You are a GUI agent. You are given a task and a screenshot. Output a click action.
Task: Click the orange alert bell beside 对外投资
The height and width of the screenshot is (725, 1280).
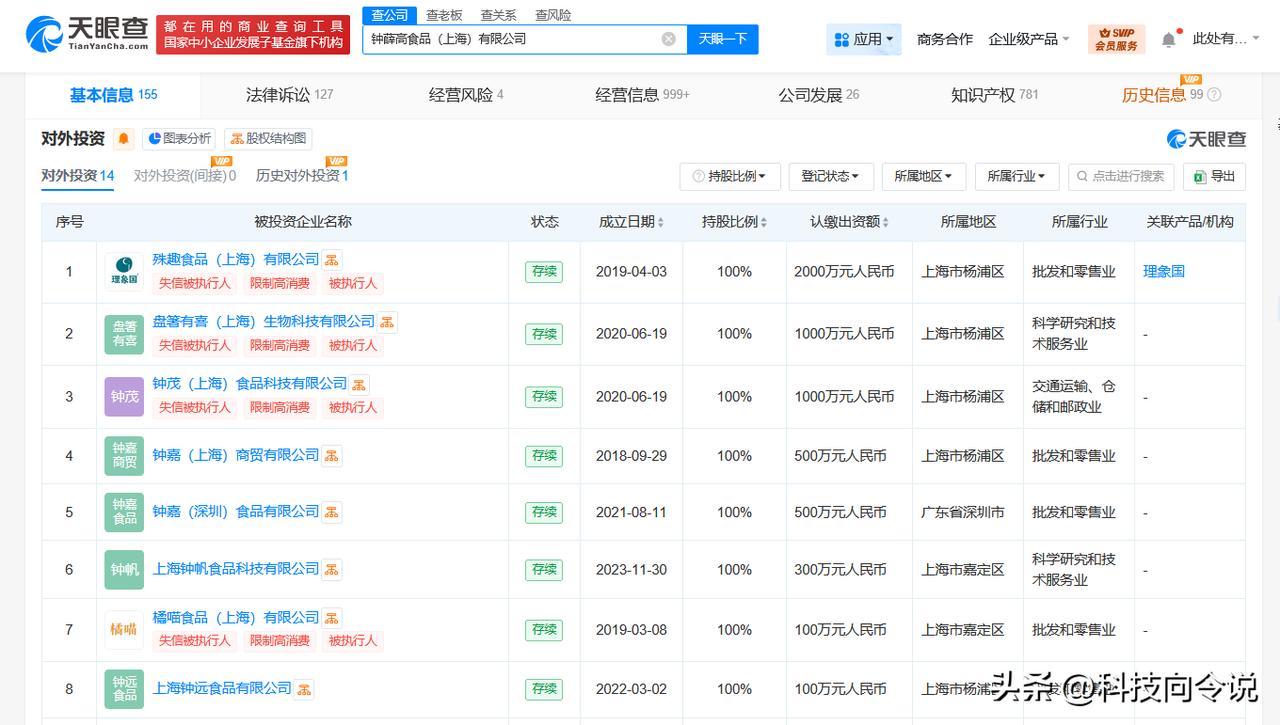pyautogui.click(x=123, y=139)
